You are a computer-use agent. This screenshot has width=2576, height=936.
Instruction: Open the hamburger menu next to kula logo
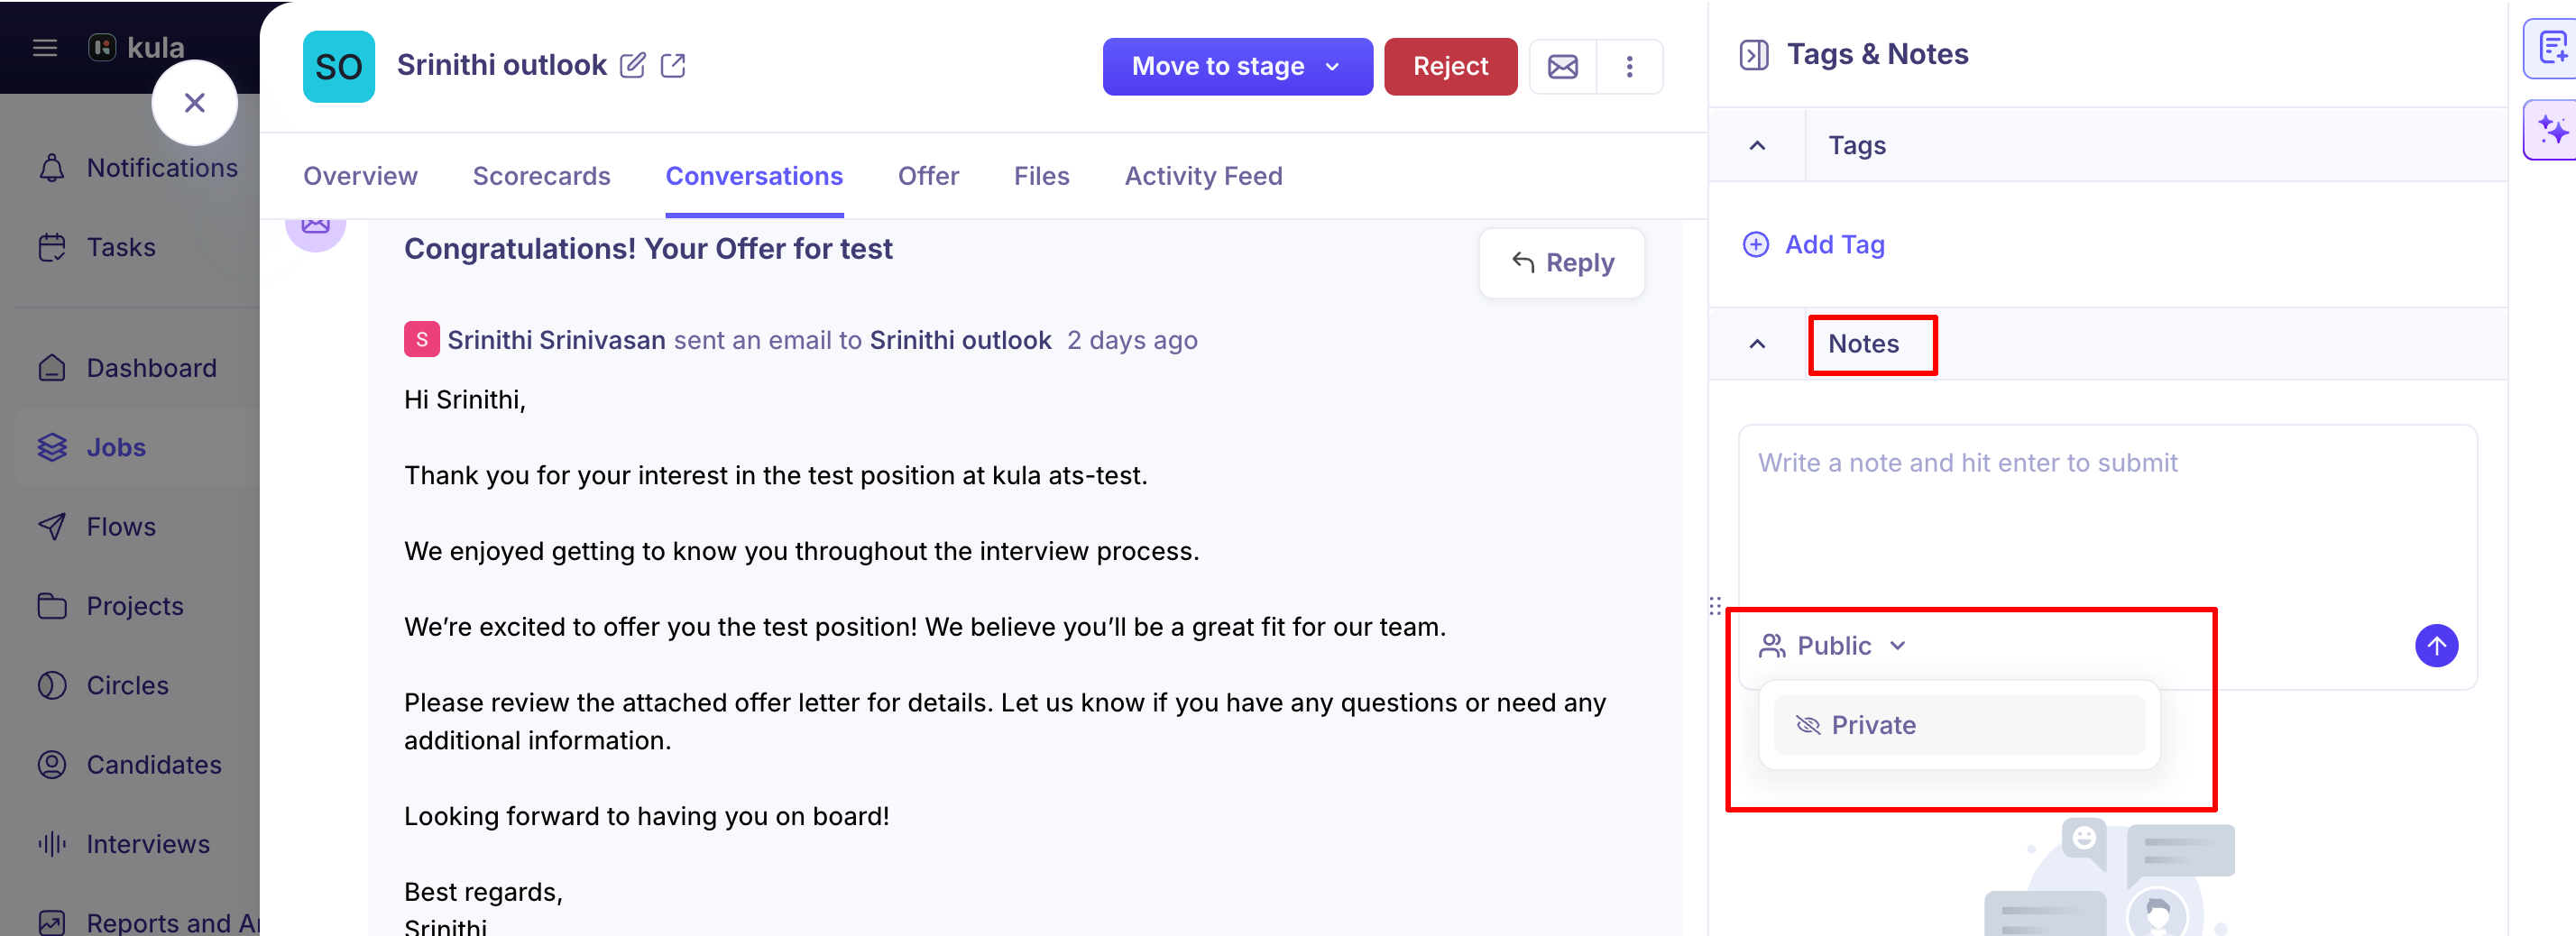click(x=45, y=48)
